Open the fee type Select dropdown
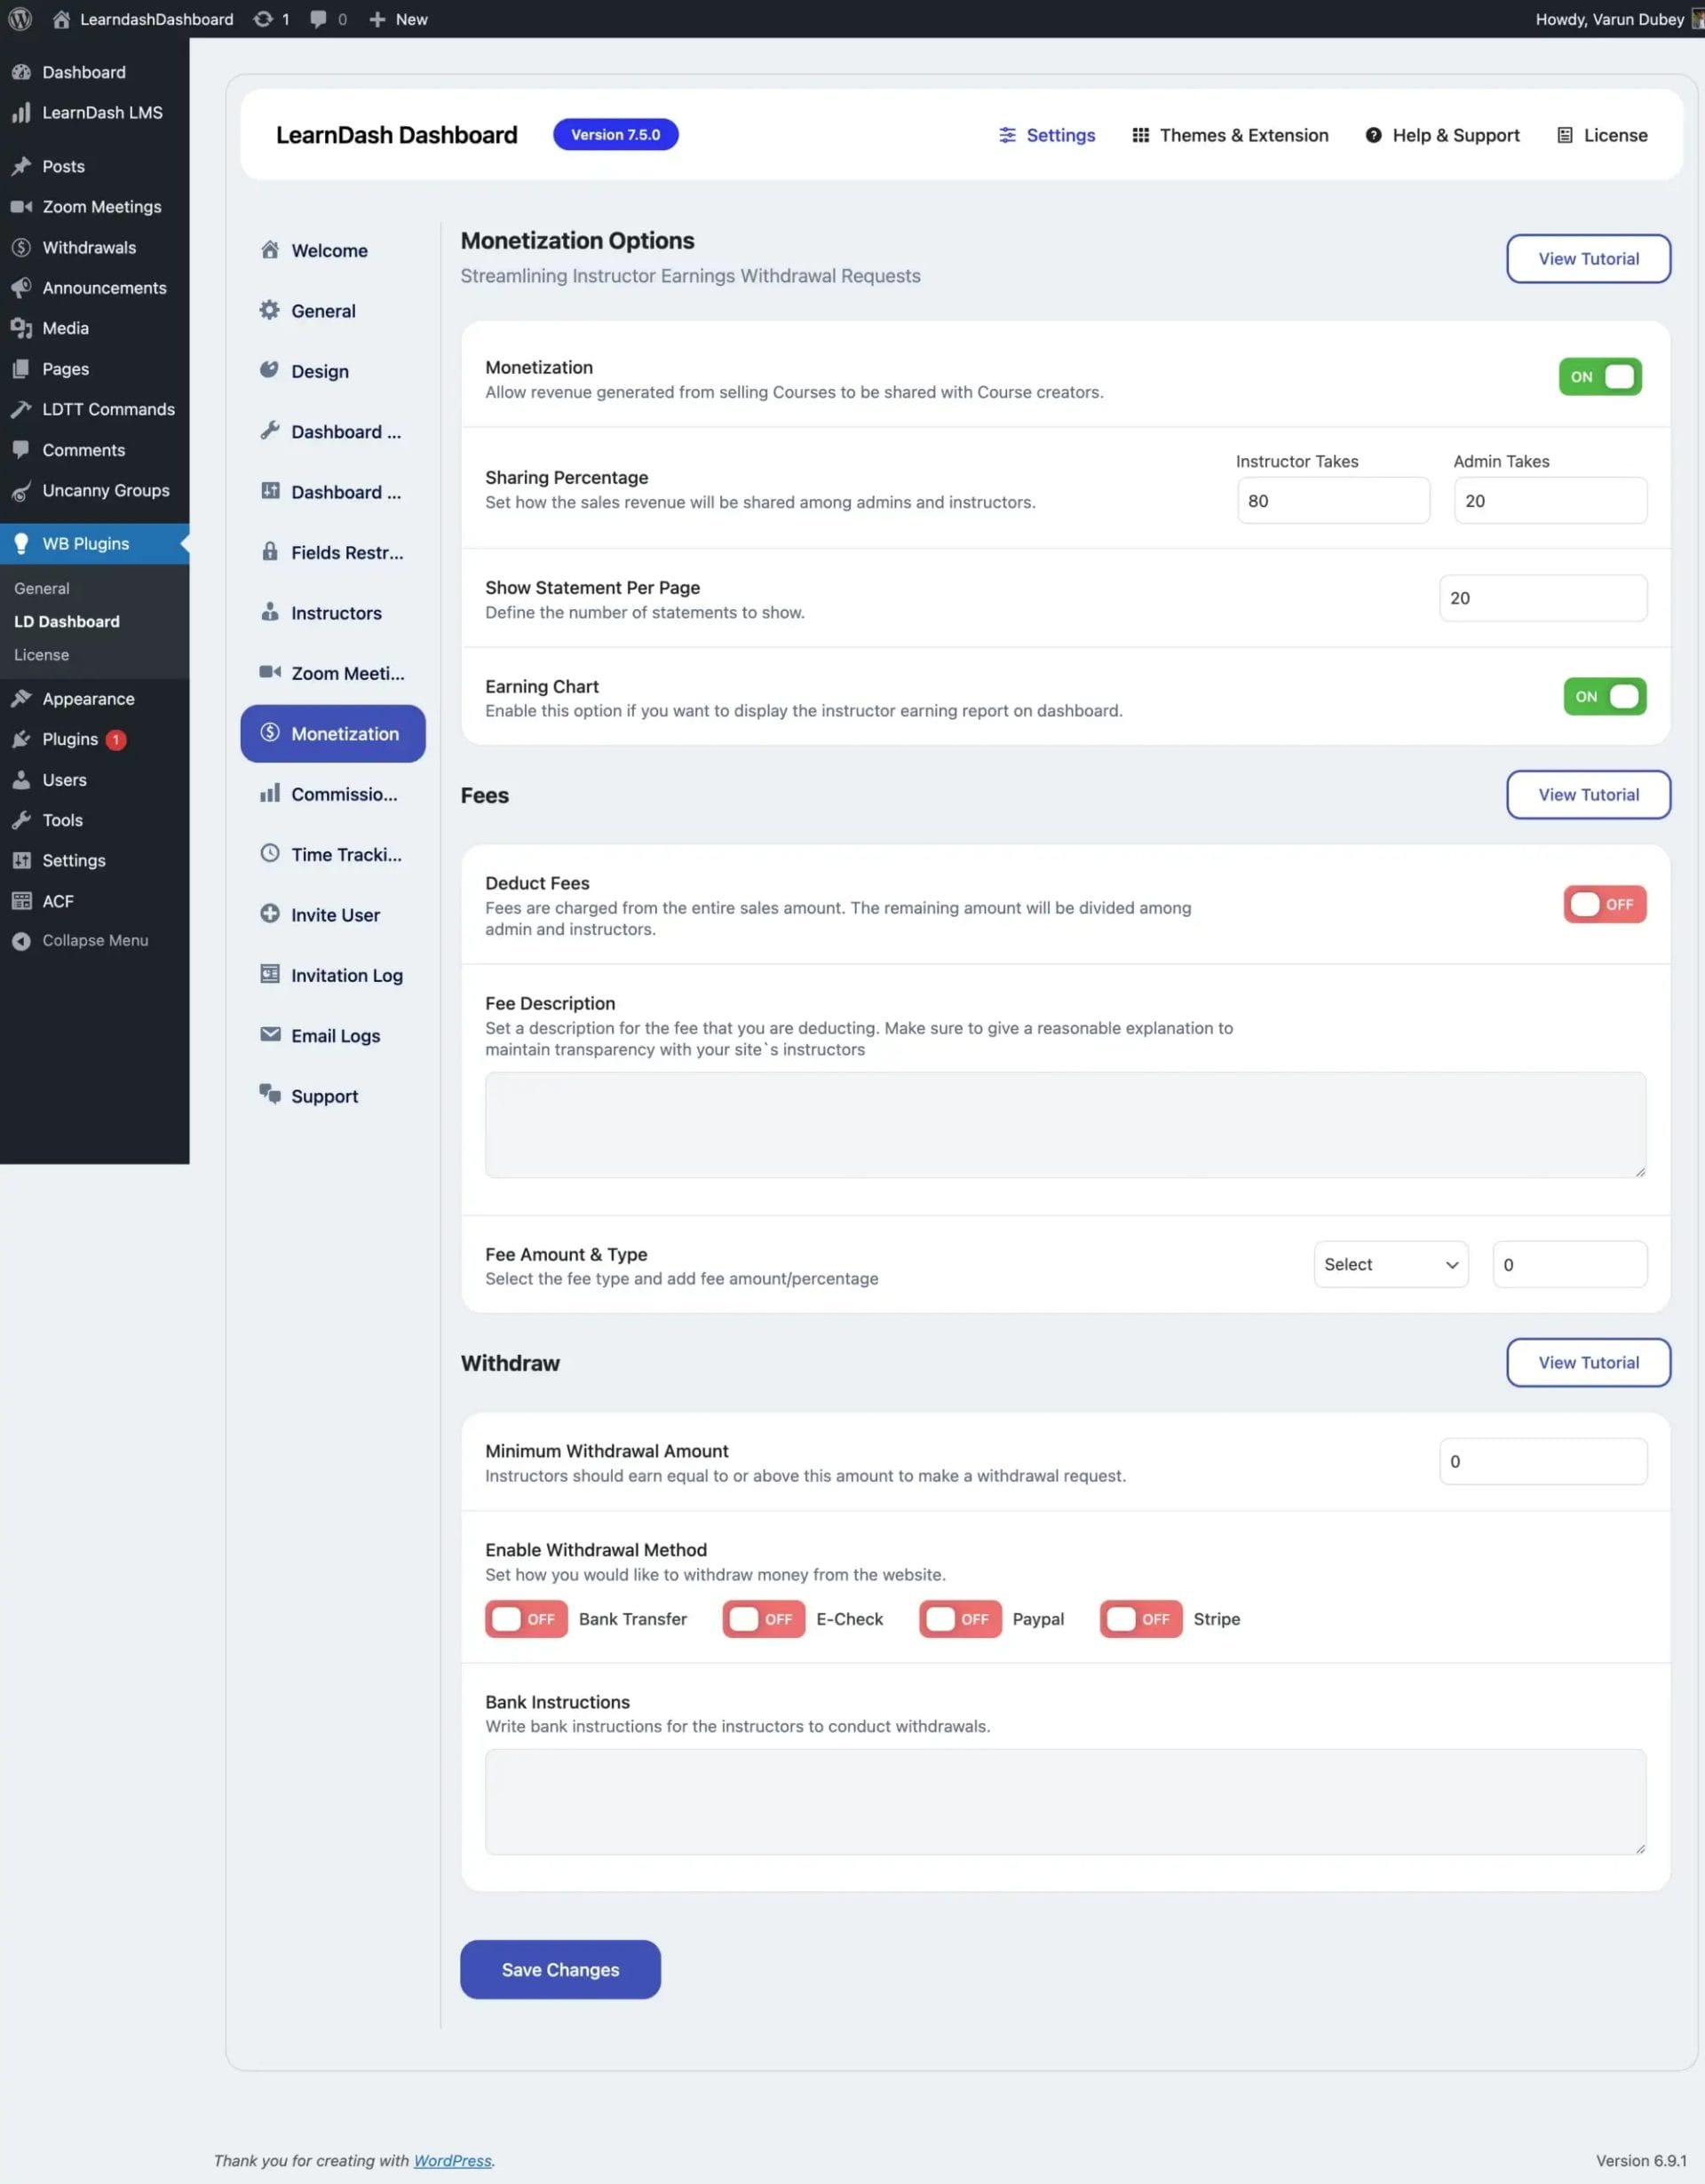This screenshot has width=1705, height=2184. tap(1390, 1264)
